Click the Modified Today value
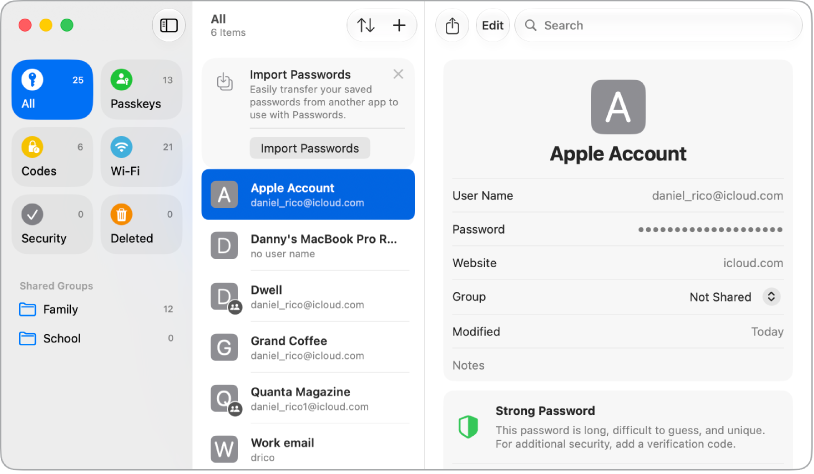 [x=767, y=332]
